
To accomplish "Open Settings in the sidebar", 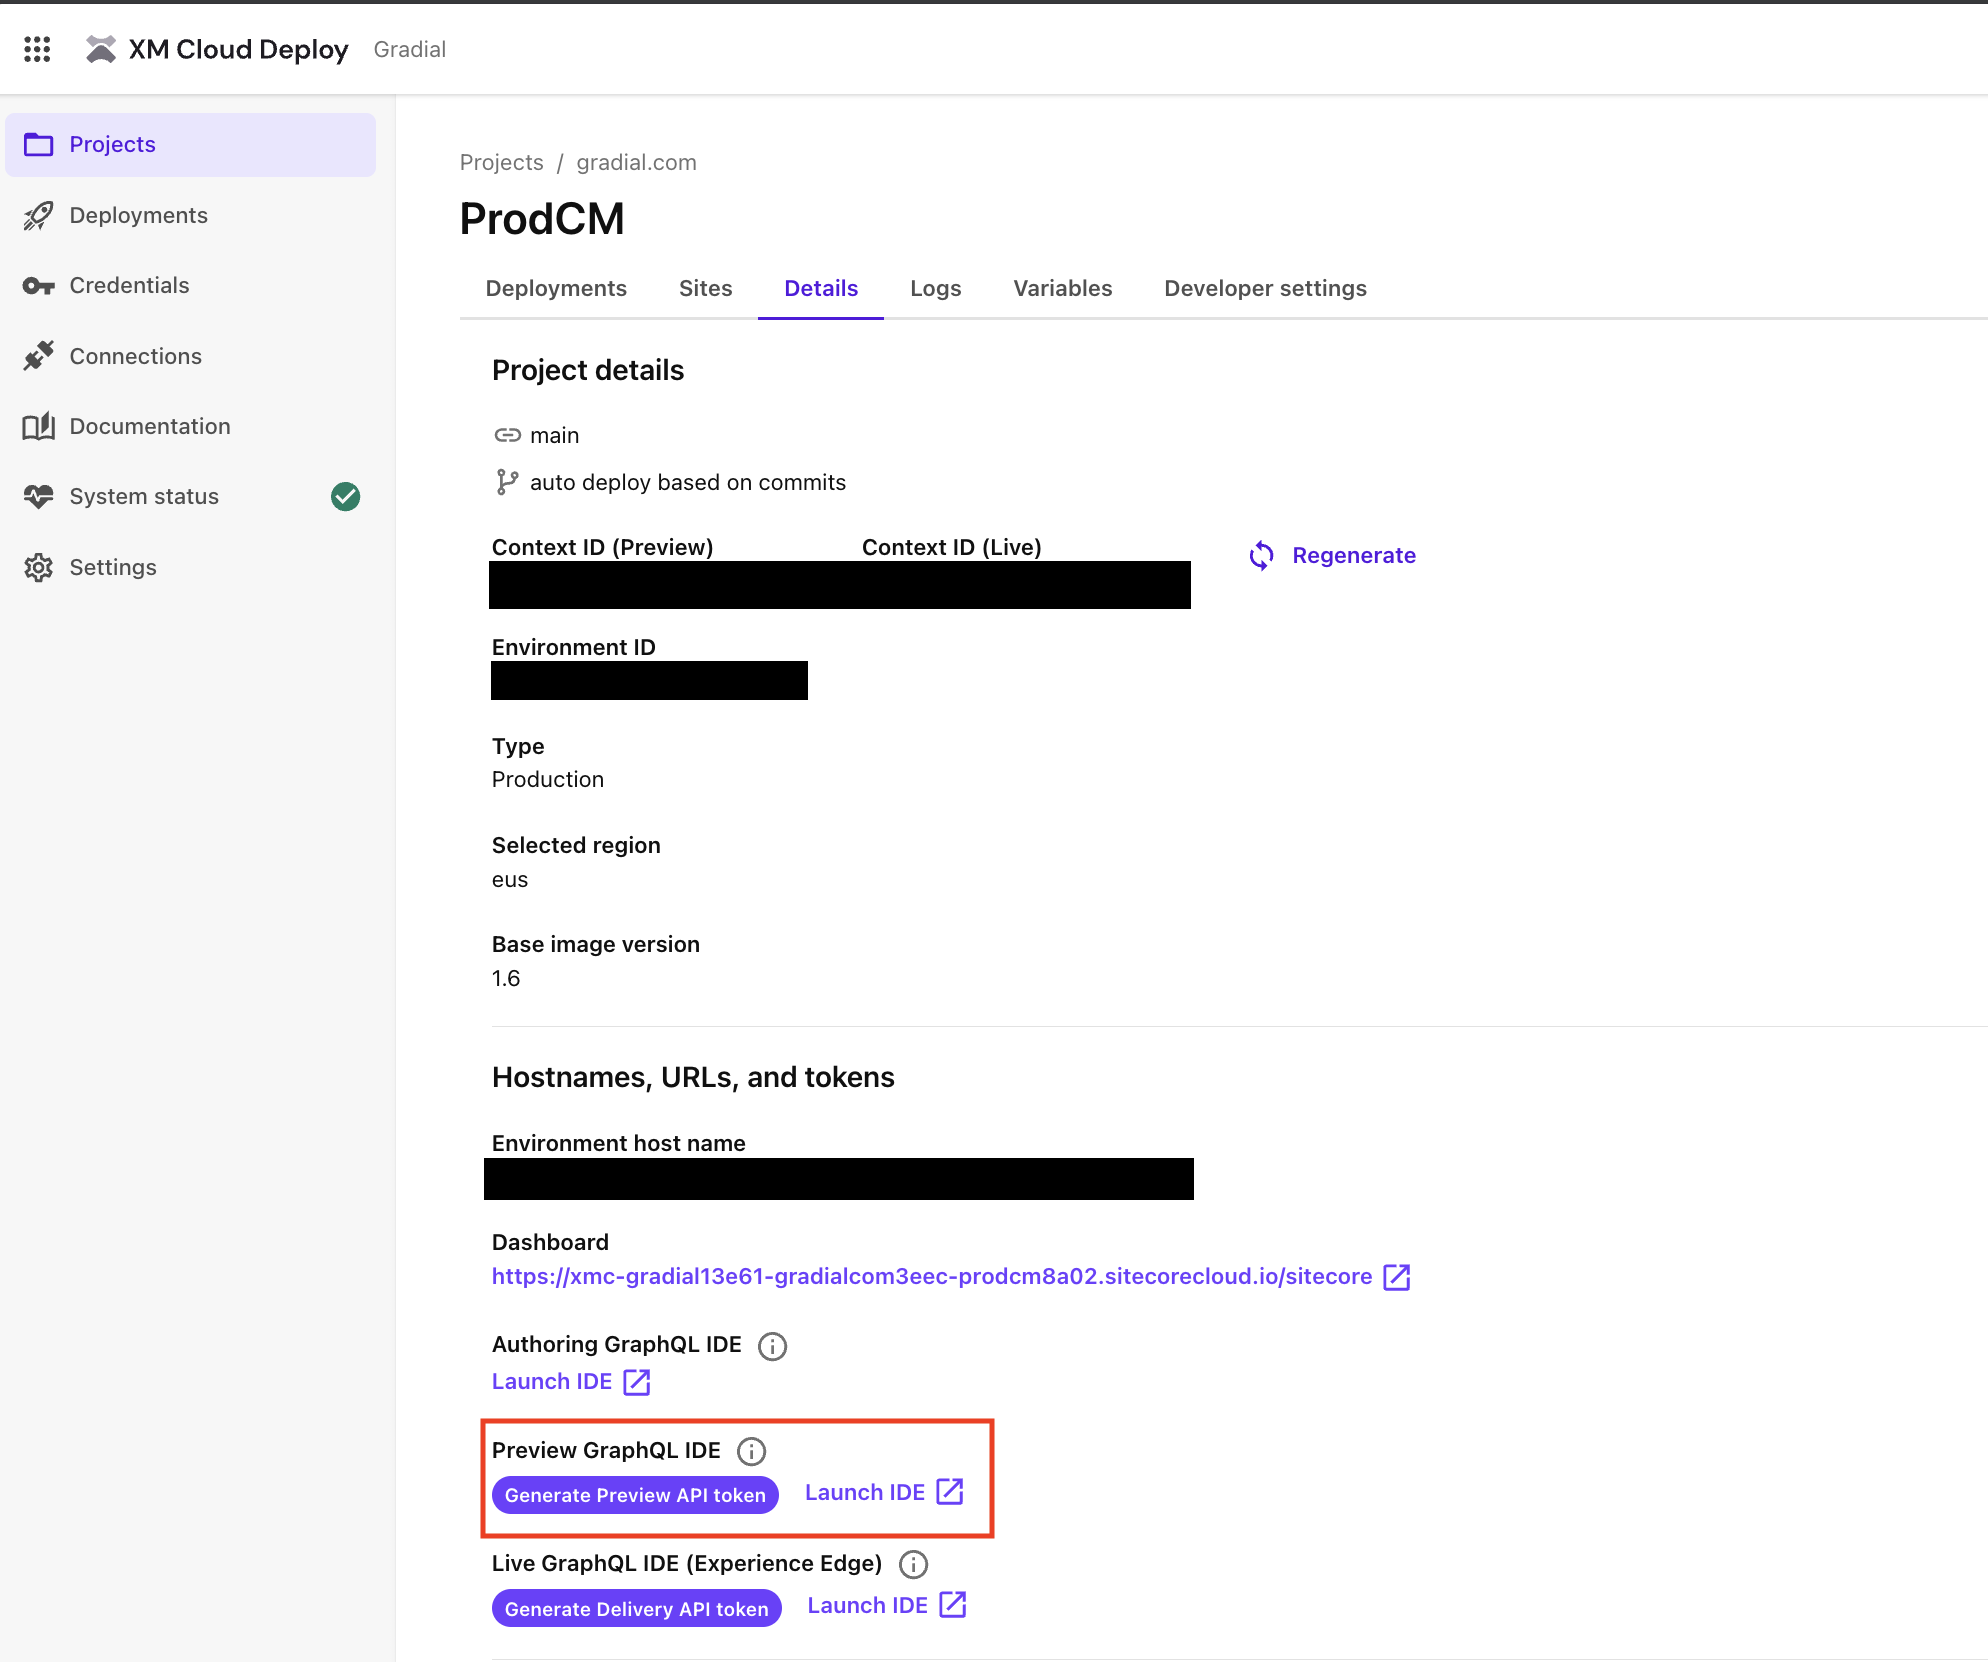I will point(113,567).
